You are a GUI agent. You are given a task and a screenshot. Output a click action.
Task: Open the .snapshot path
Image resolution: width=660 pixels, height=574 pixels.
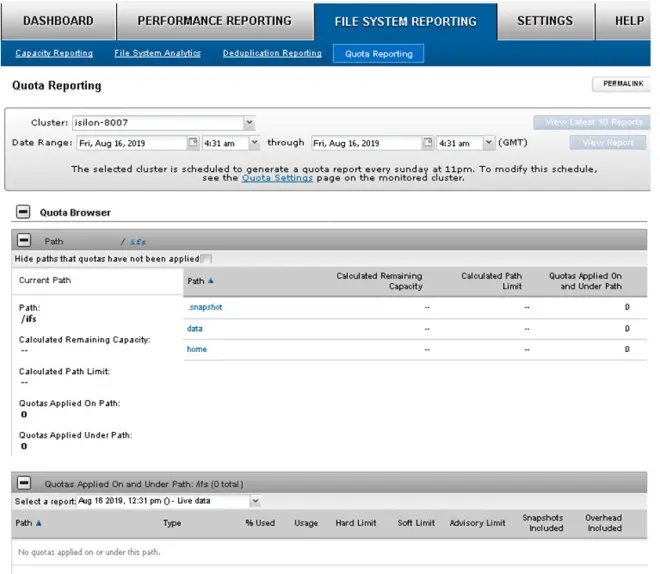[205, 307]
